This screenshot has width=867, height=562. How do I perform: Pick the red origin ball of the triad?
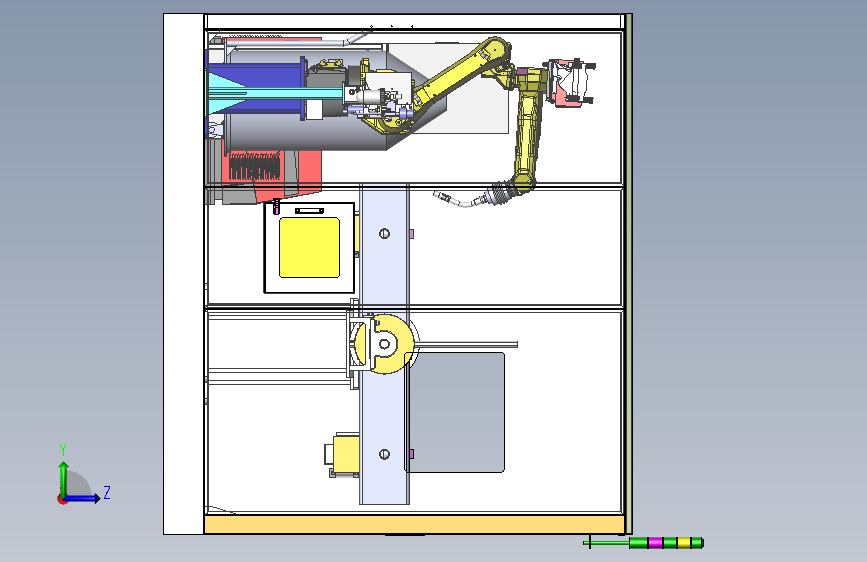[x=62, y=499]
